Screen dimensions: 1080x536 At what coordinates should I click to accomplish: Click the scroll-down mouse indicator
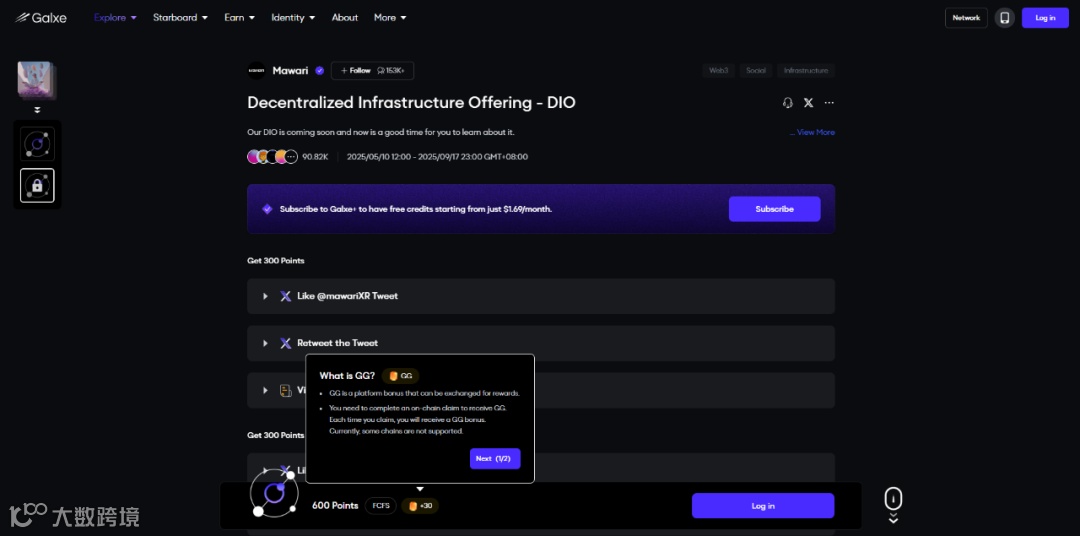click(x=893, y=506)
